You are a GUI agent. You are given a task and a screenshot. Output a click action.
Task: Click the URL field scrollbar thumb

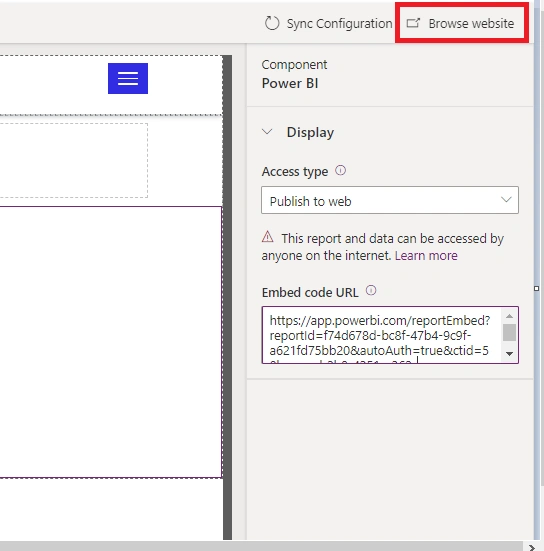point(509,332)
